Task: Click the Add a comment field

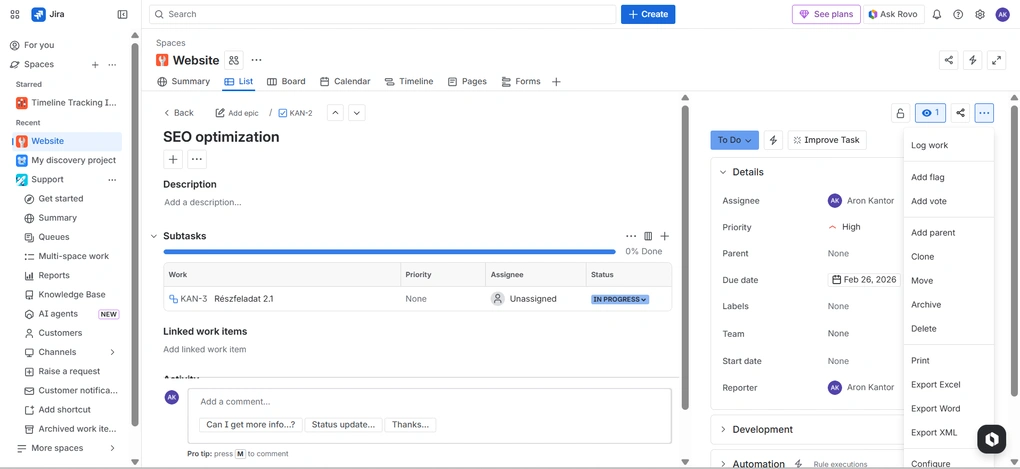Action: (x=429, y=402)
